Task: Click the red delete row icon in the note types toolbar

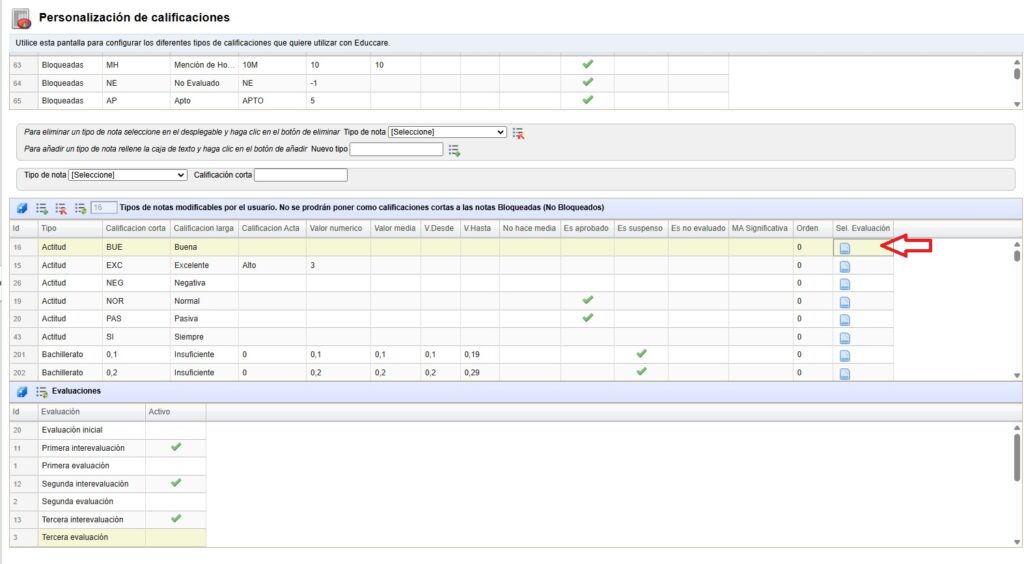Action: click(x=61, y=208)
